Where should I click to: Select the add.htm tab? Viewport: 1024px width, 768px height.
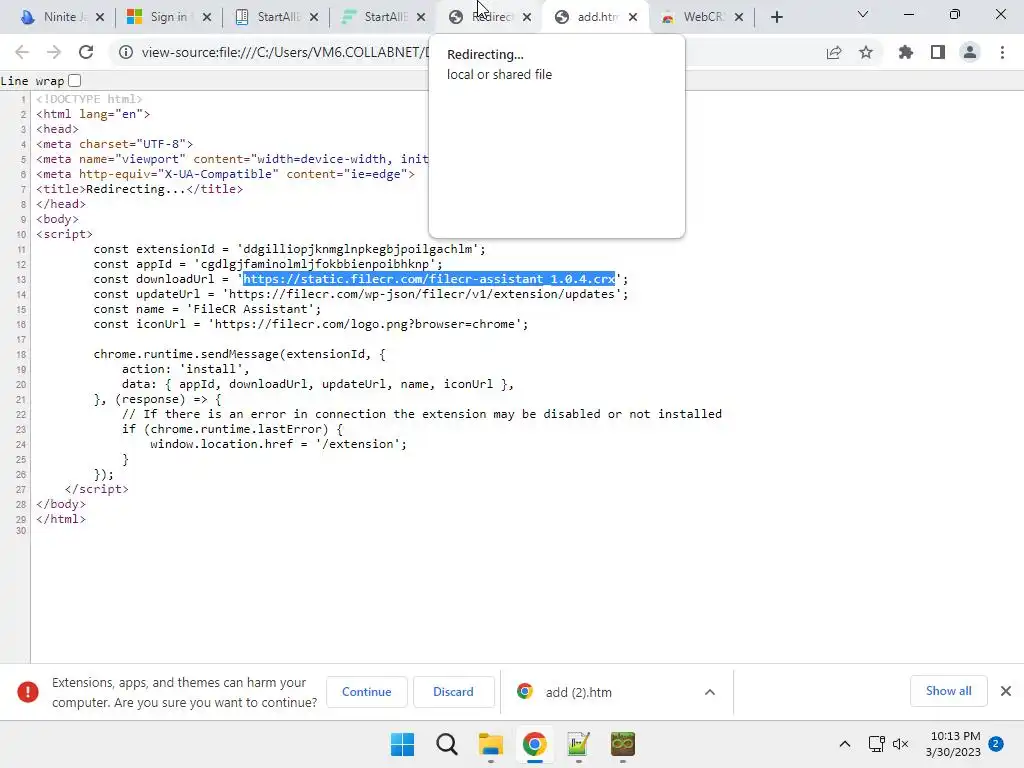[x=596, y=17]
